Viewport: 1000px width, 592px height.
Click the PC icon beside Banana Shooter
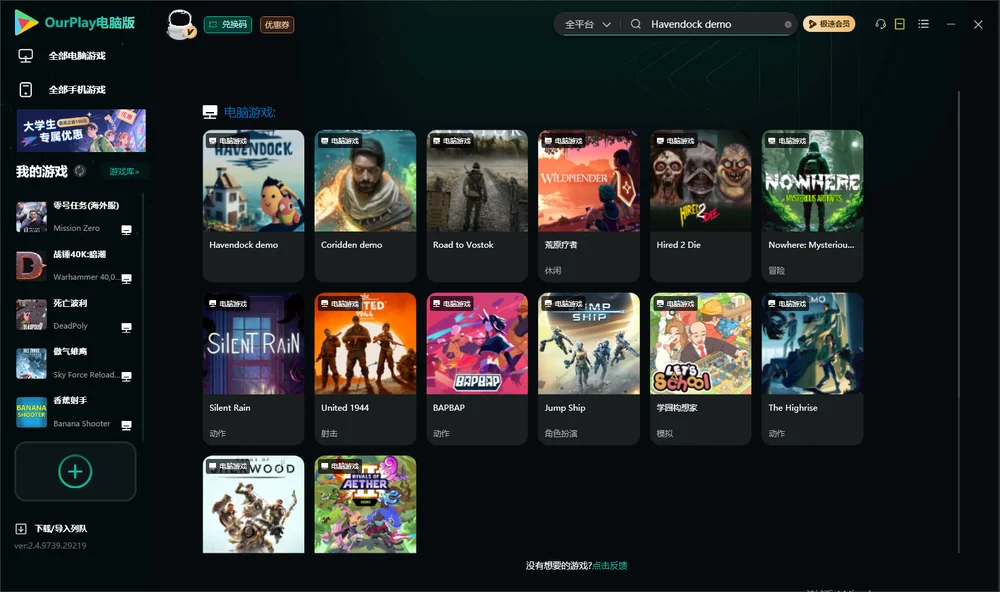click(126, 425)
